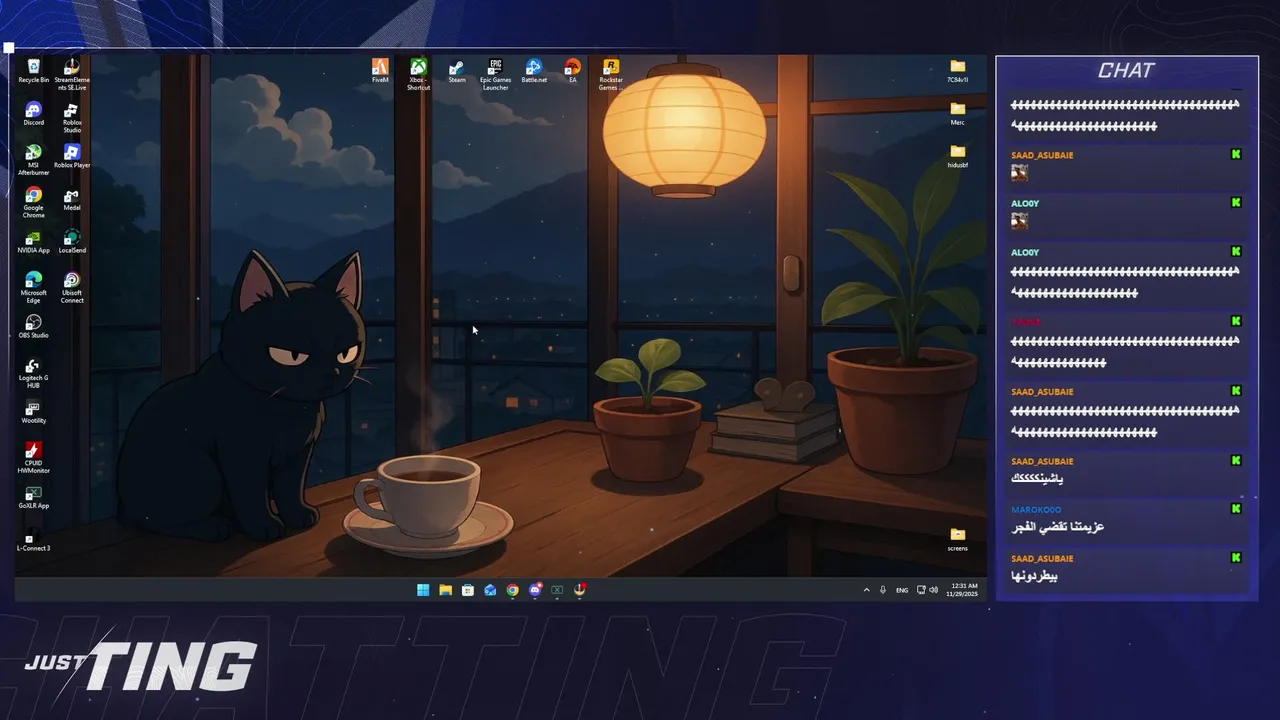Image resolution: width=1280 pixels, height=720 pixels.
Task: Launch StreamElements SE.Live from the desktop
Action: click(72, 74)
